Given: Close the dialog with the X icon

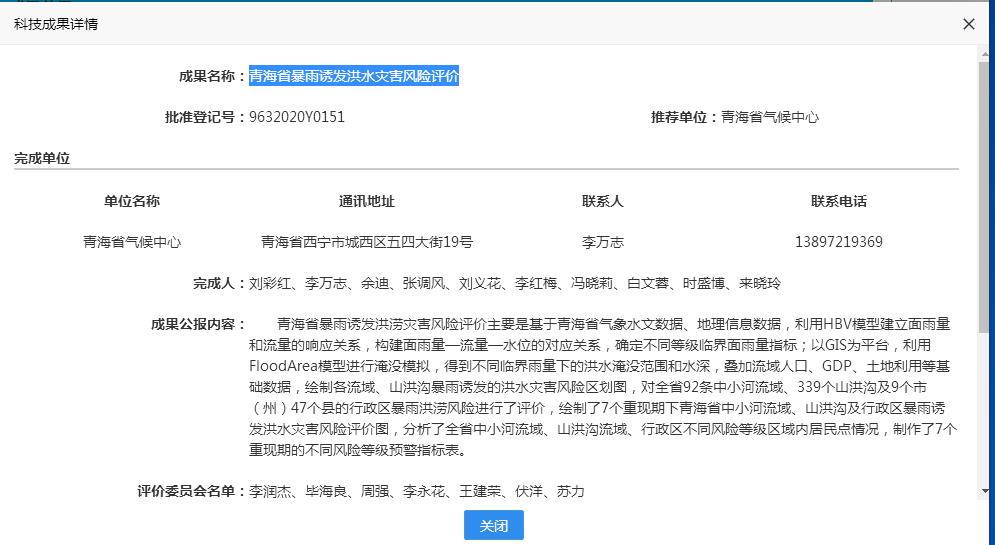Looking at the screenshot, I should pos(968,24).
